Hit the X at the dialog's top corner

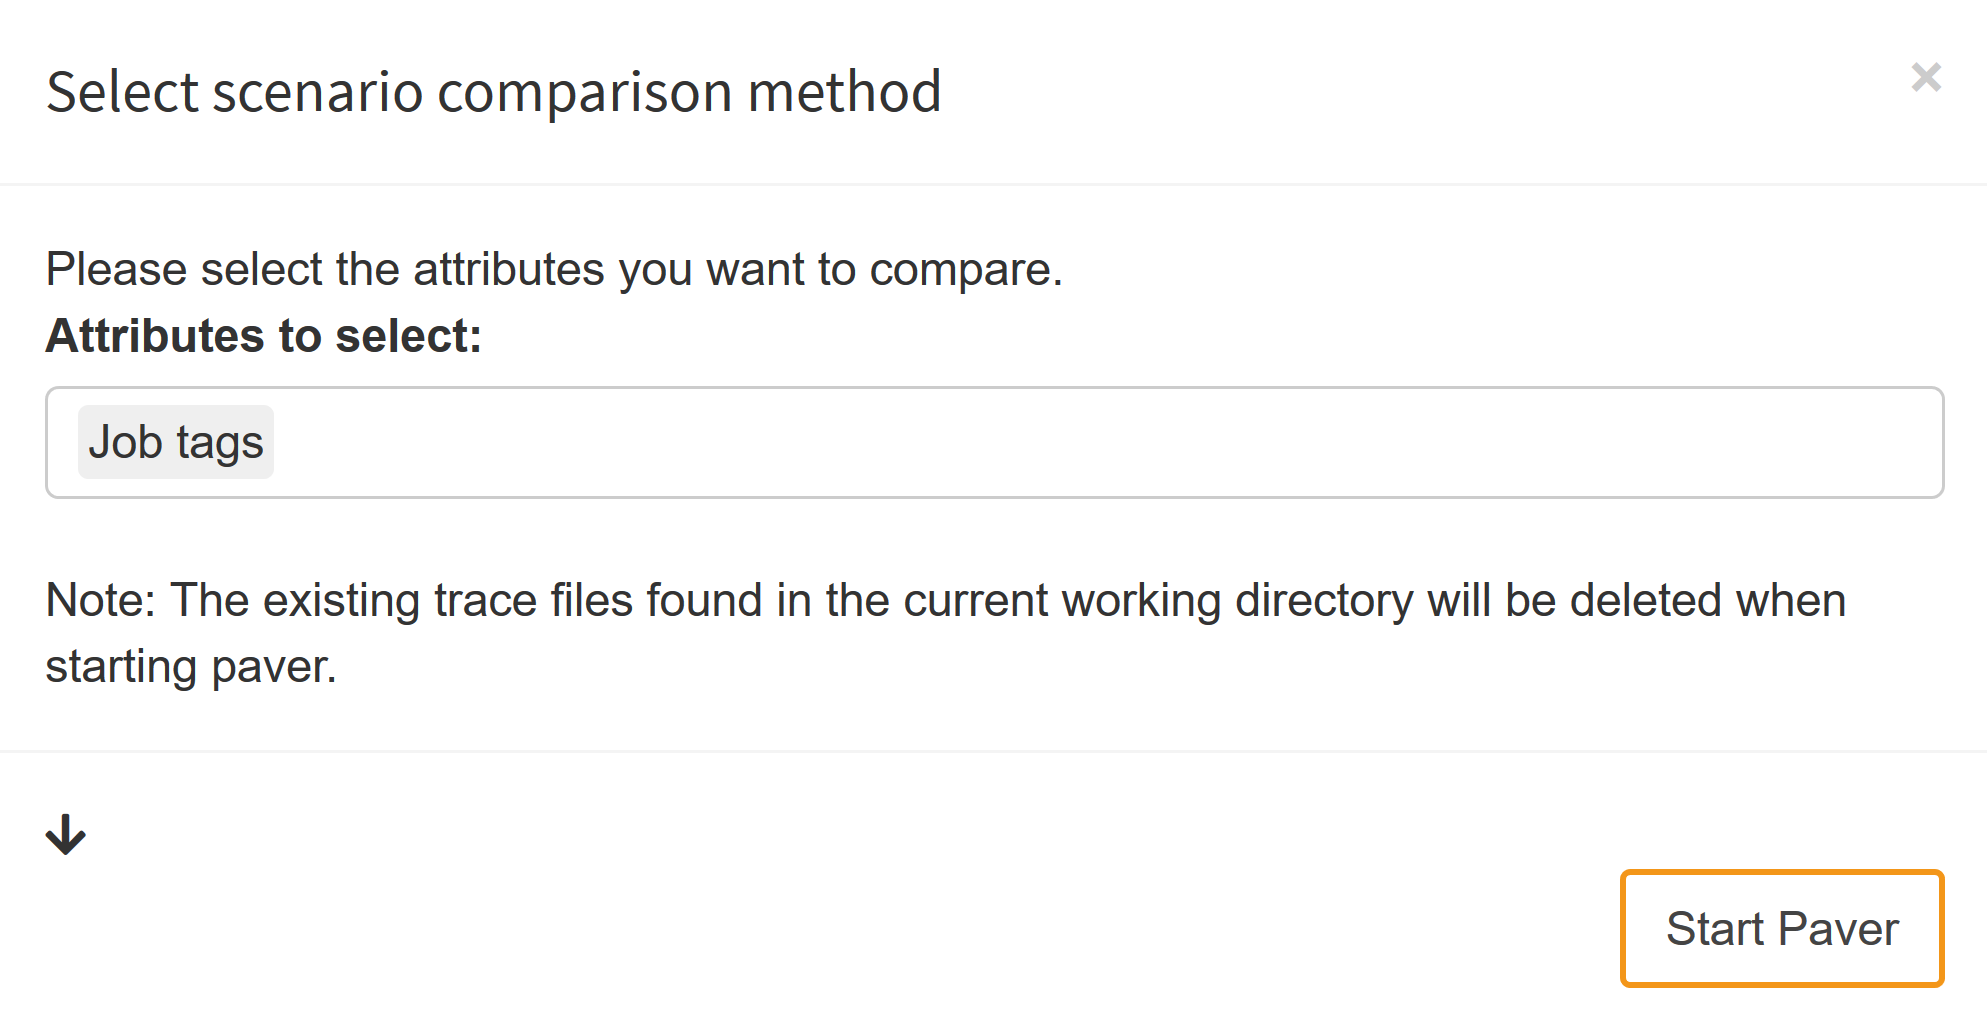[x=1925, y=77]
